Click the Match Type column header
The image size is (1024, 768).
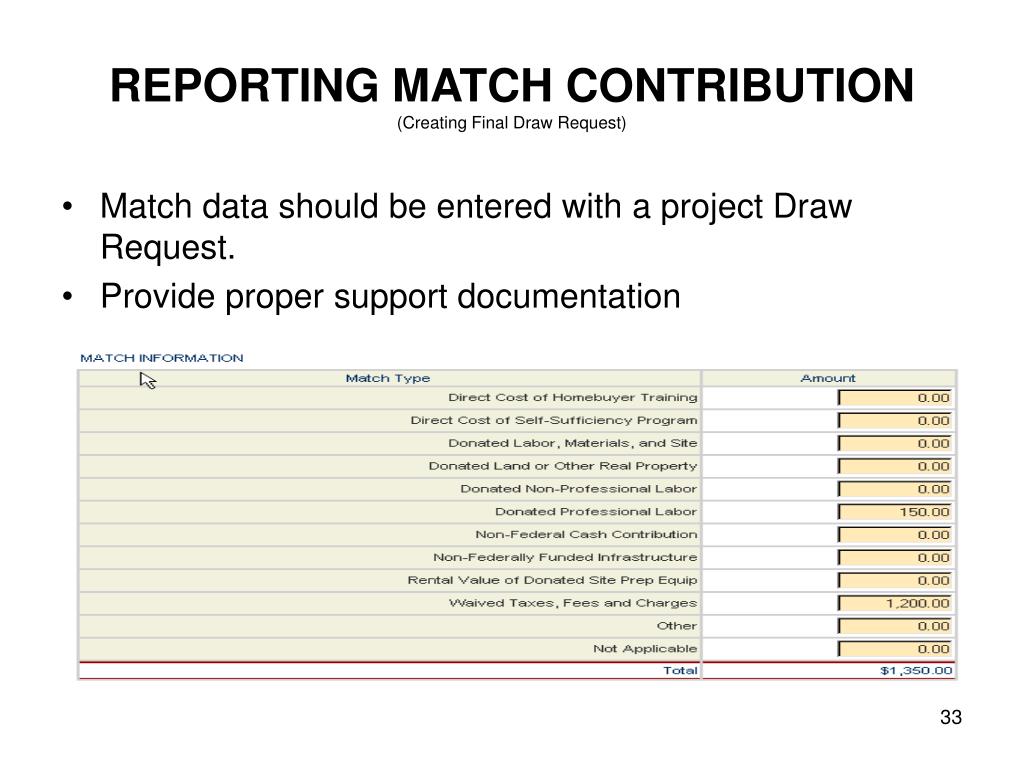point(388,378)
